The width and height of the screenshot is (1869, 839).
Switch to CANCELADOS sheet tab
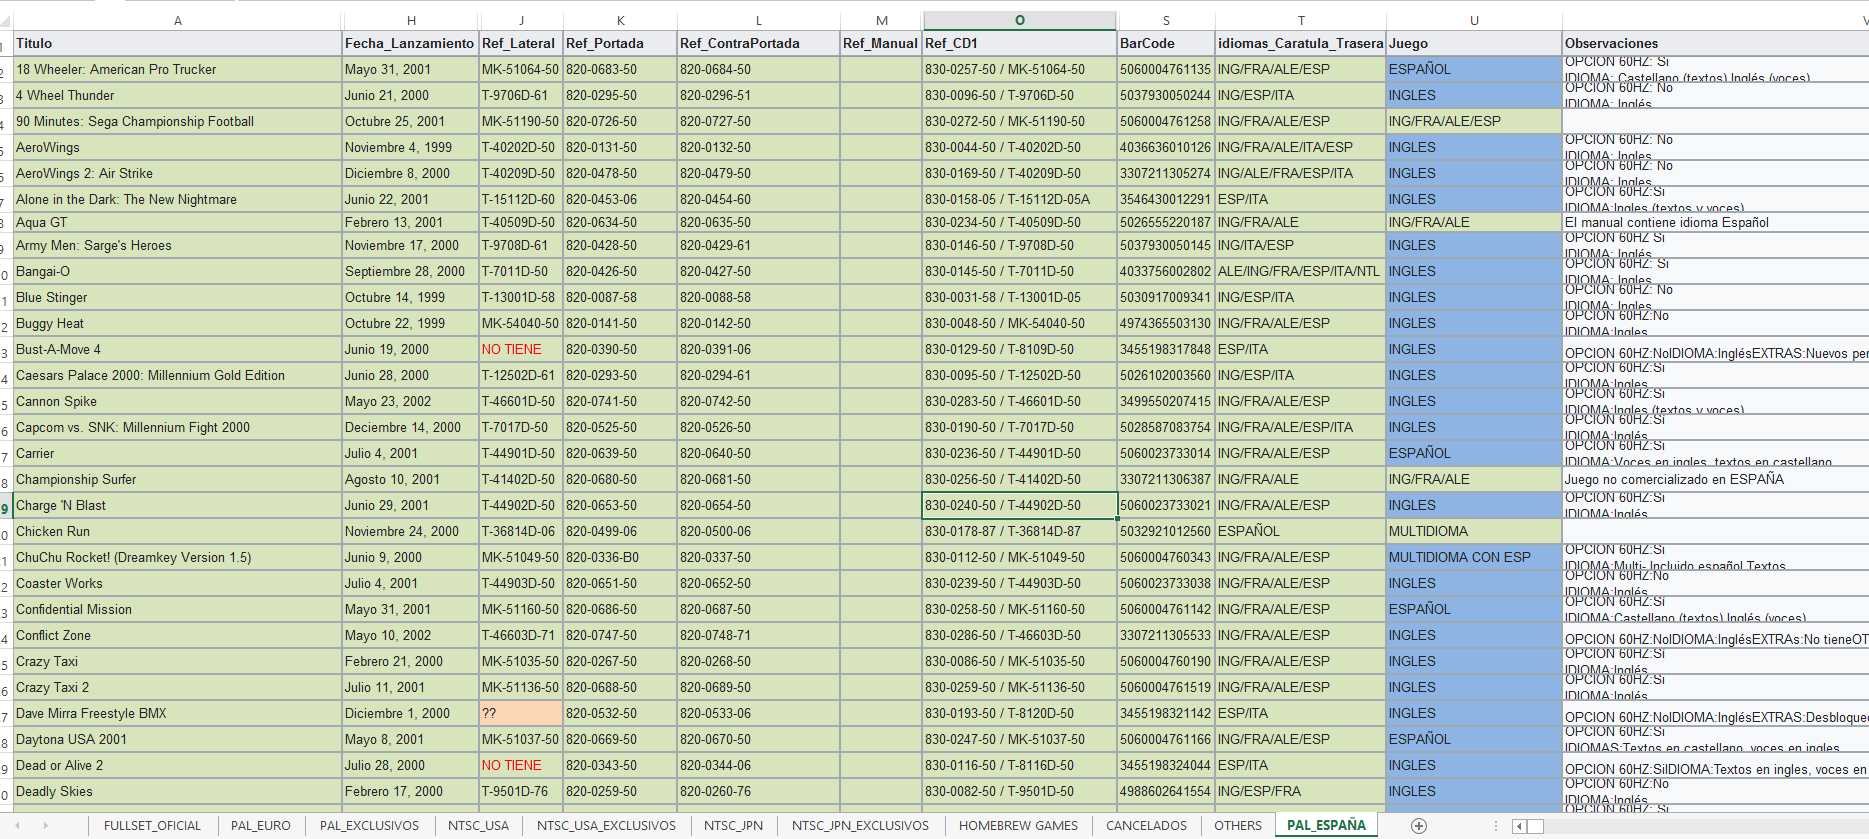(x=1146, y=825)
